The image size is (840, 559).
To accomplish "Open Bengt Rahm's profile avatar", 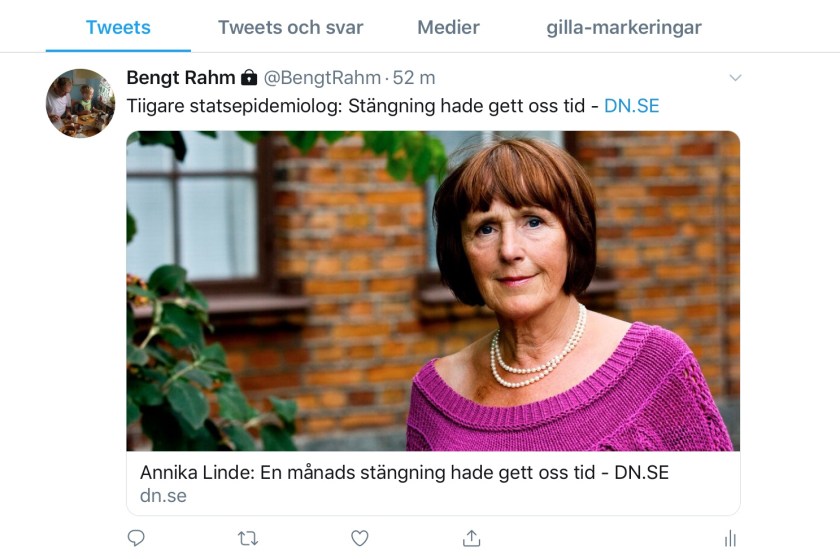I will tap(80, 103).
